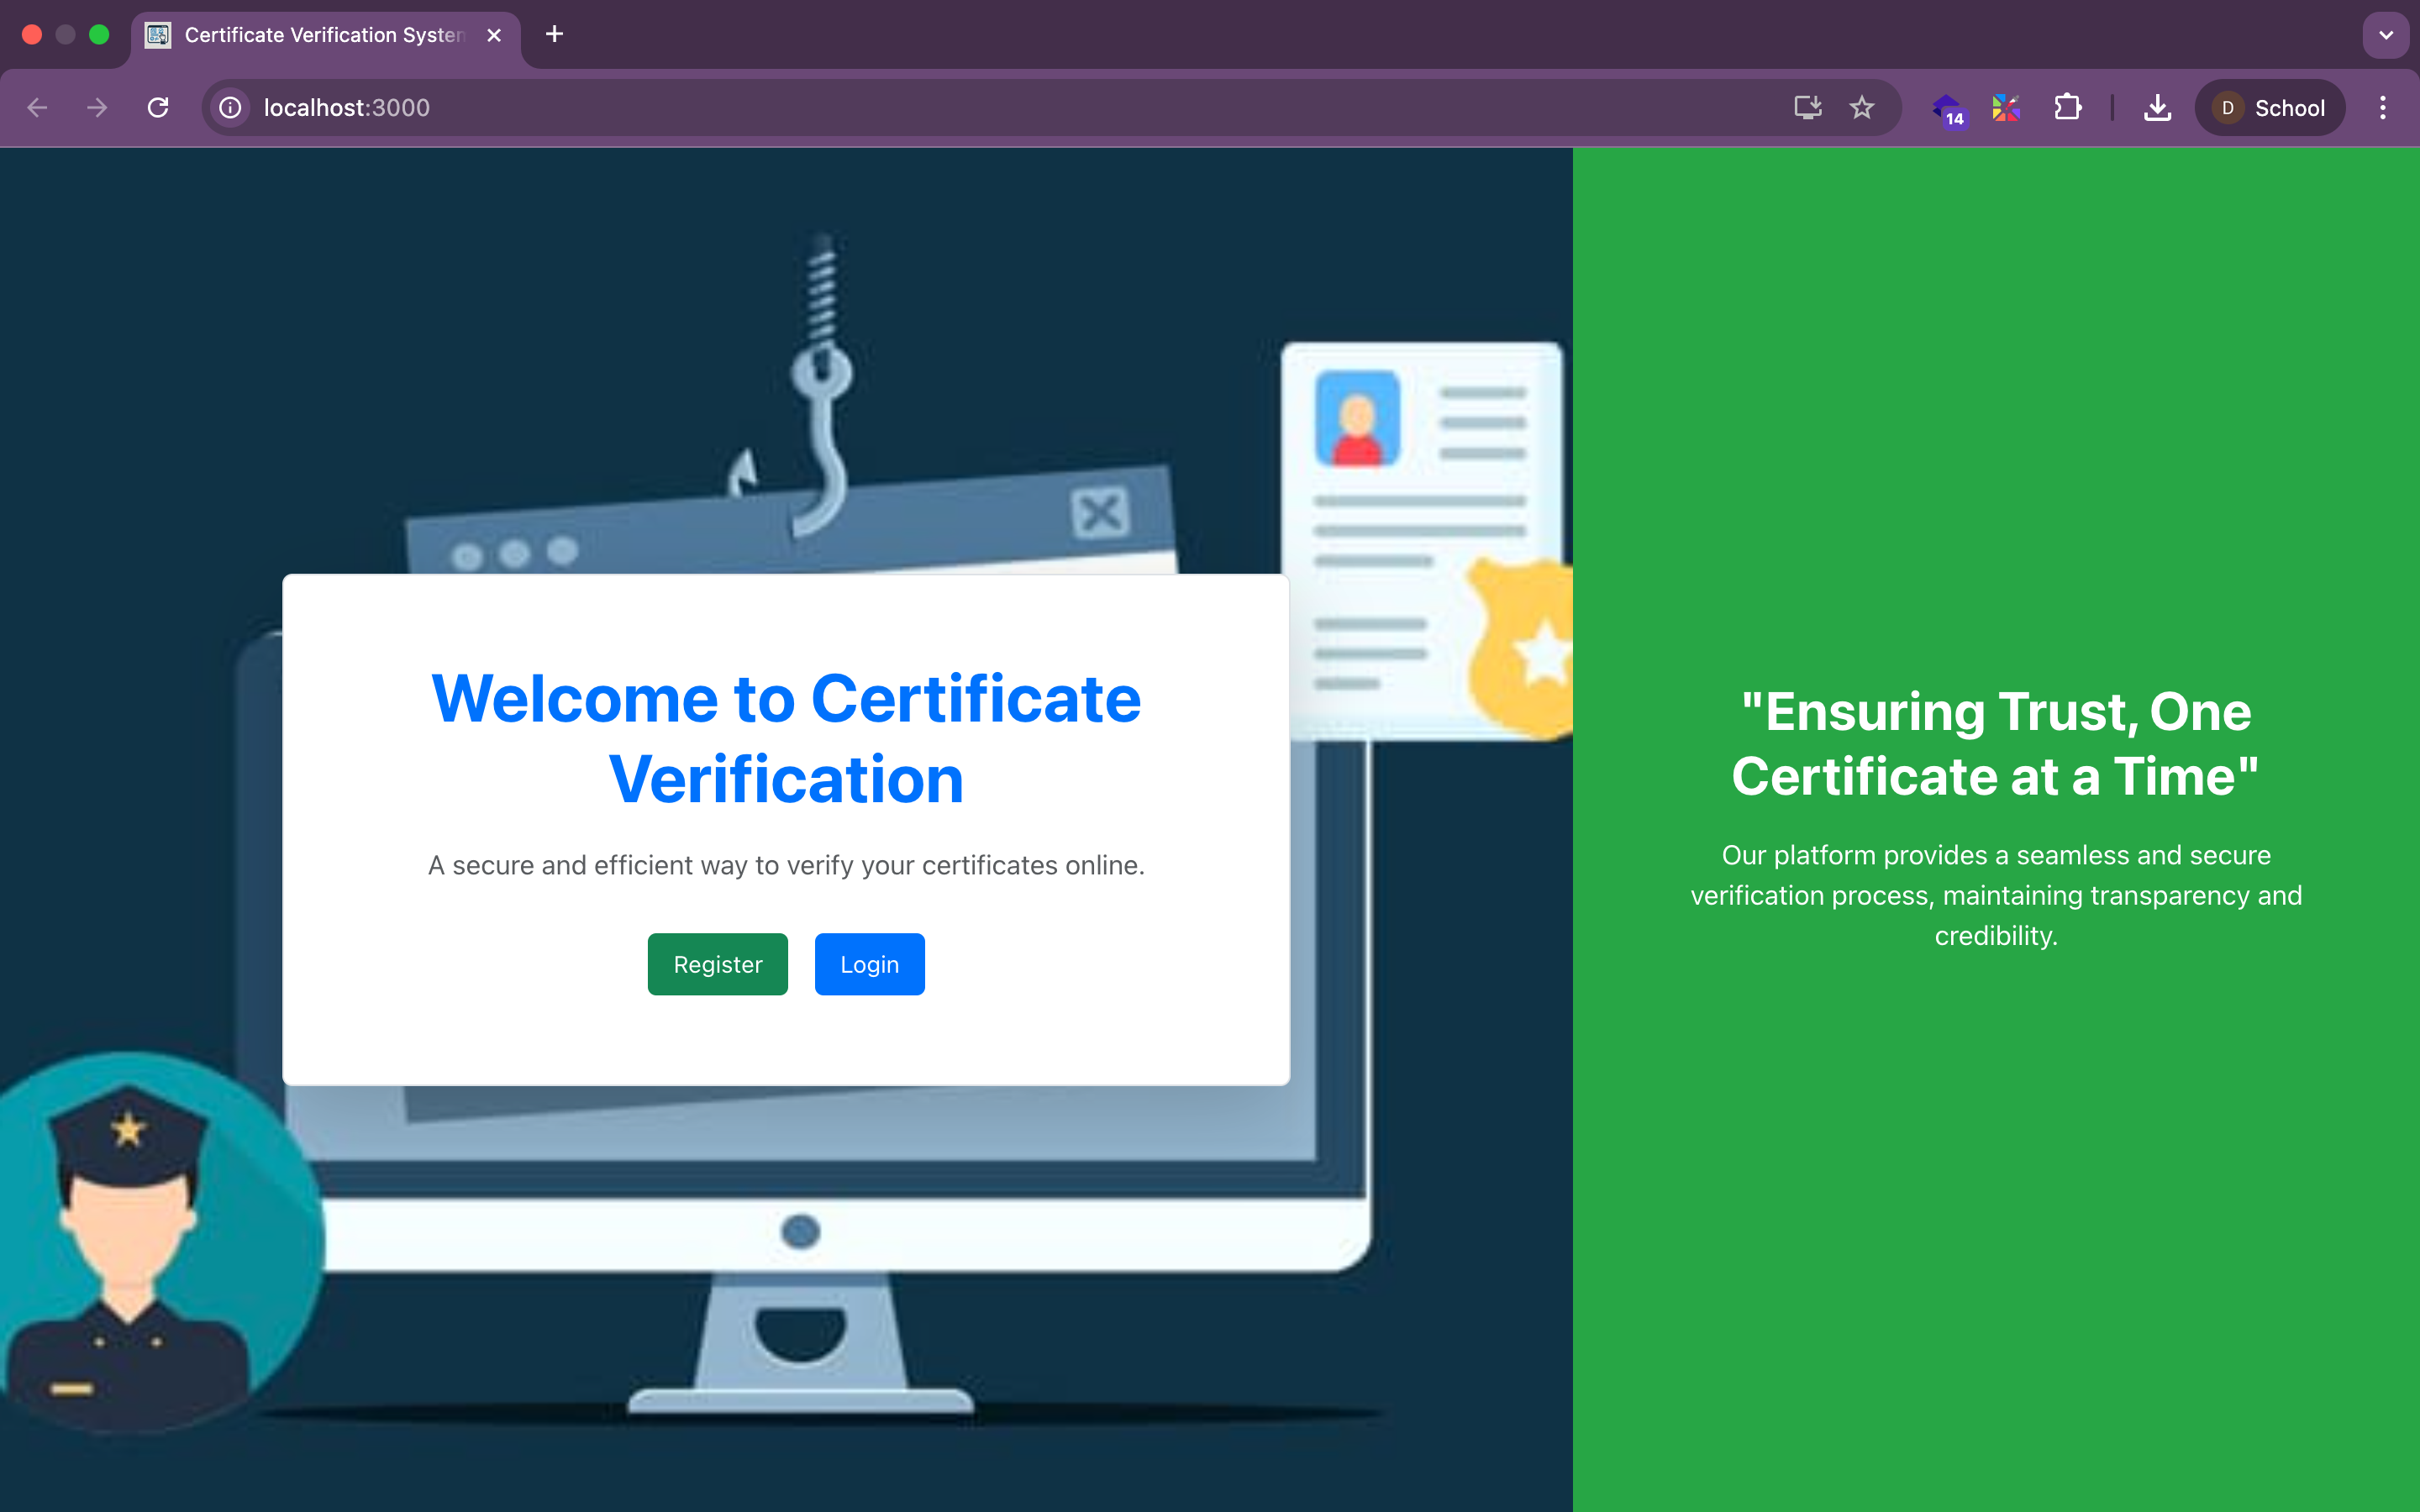Reload the page with refresh icon
Viewport: 2420px width, 1512px height.
tap(158, 107)
